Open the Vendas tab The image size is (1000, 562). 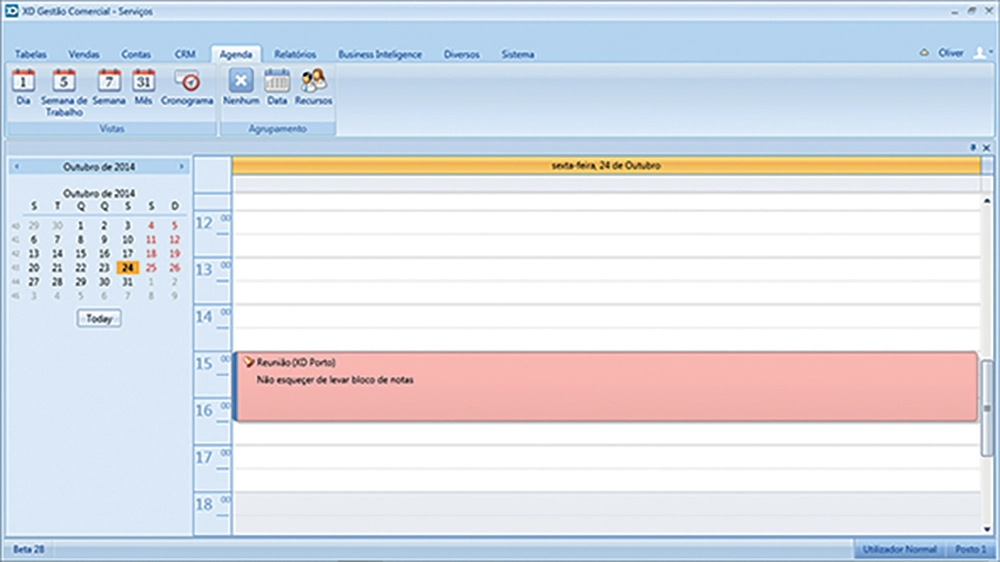84,54
